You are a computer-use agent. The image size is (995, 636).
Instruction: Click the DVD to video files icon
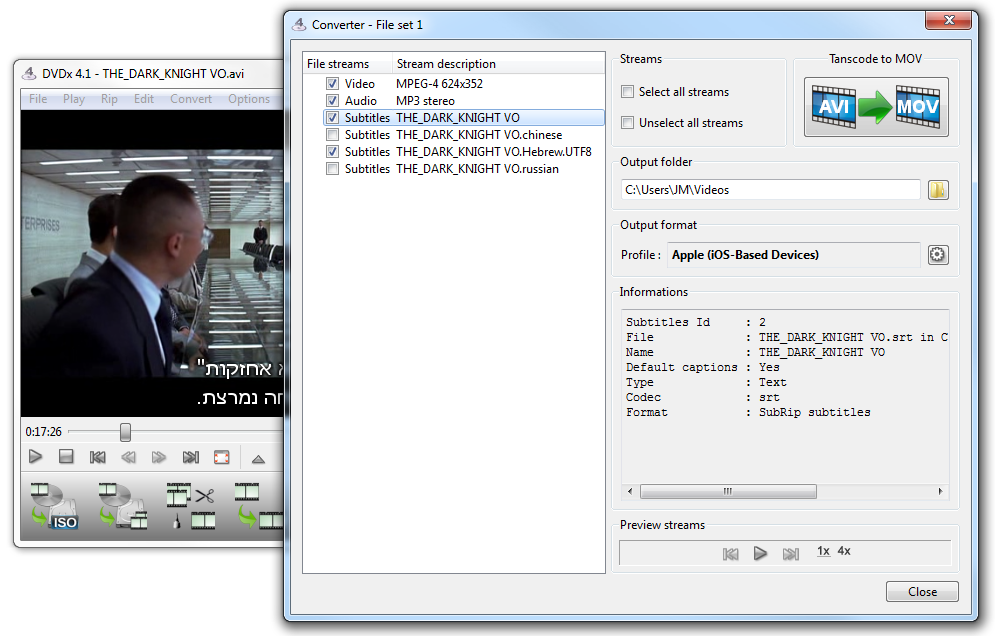(123, 506)
